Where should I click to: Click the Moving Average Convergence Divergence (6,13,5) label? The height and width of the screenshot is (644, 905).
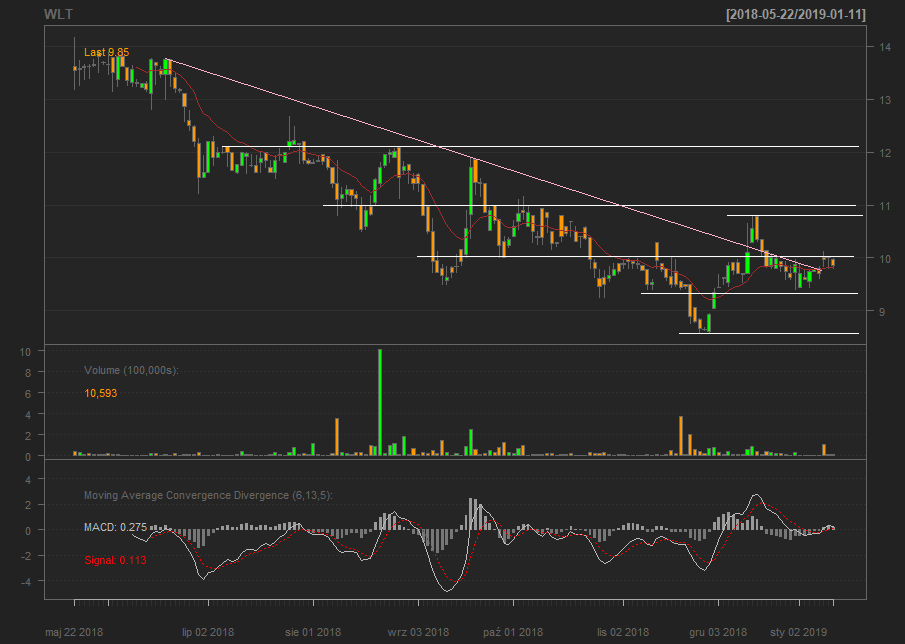[x=208, y=495]
